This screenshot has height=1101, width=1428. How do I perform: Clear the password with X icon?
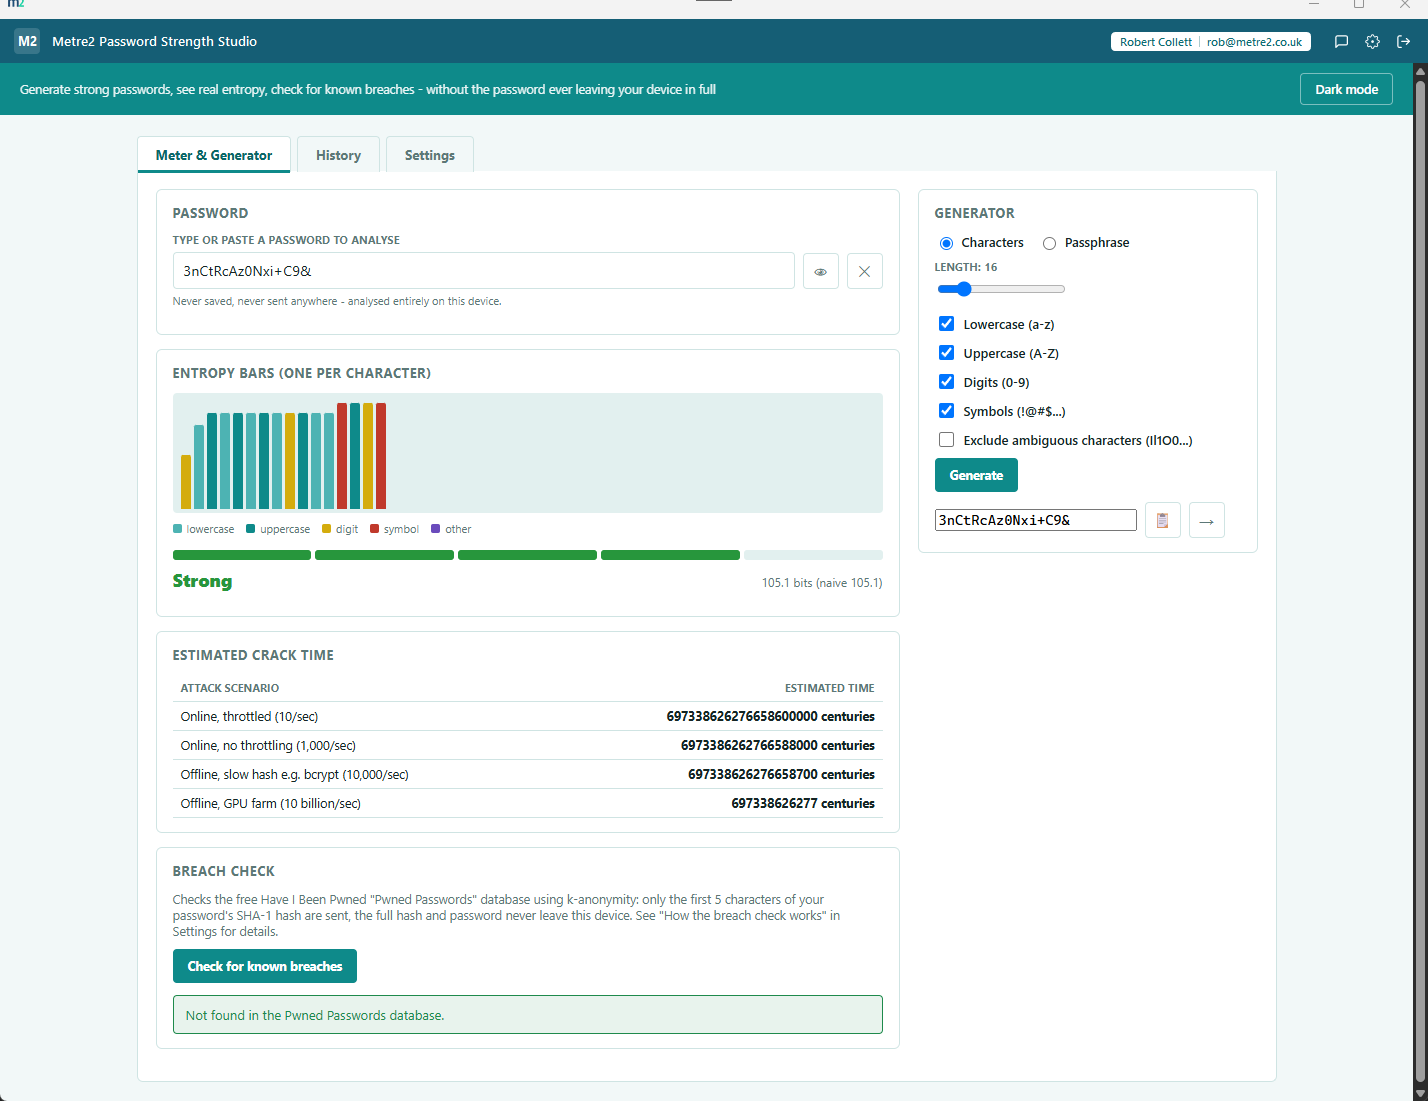coord(864,271)
